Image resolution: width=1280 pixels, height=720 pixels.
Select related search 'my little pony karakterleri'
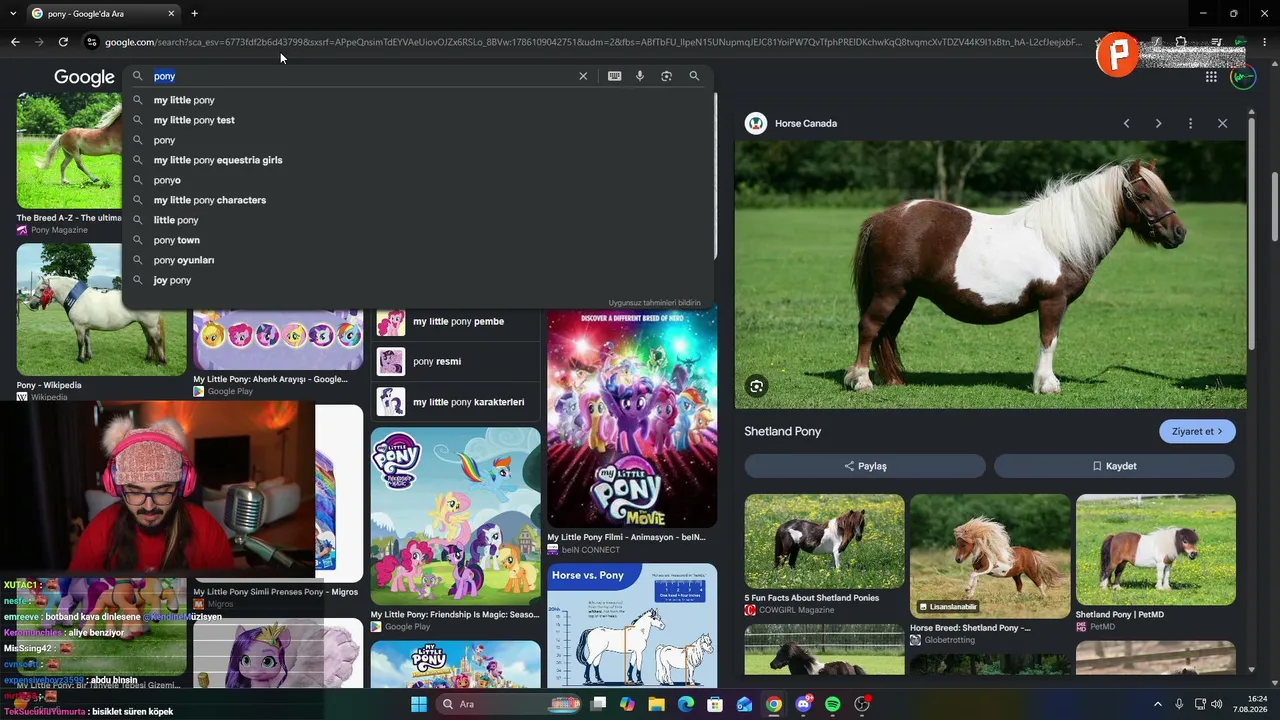pos(454,402)
